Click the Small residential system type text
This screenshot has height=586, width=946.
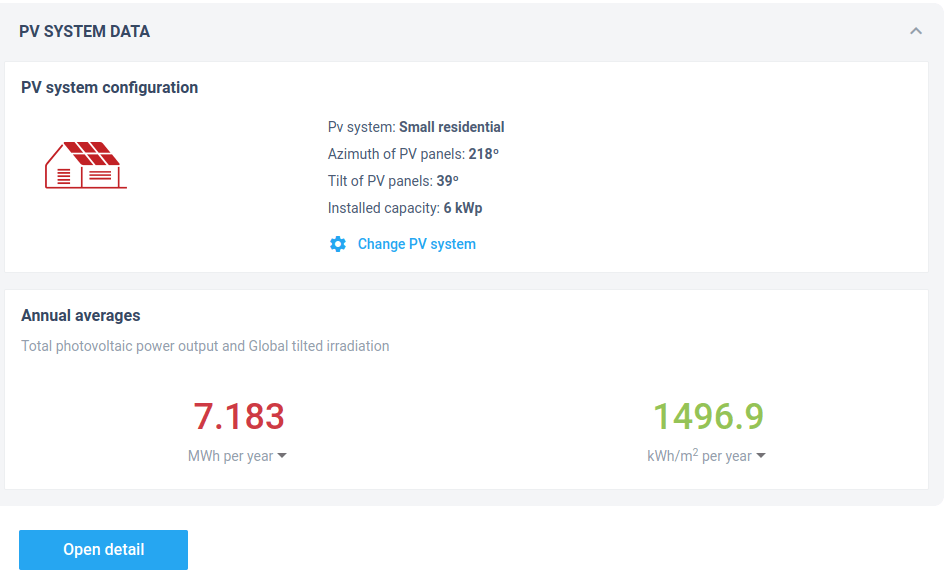click(451, 127)
